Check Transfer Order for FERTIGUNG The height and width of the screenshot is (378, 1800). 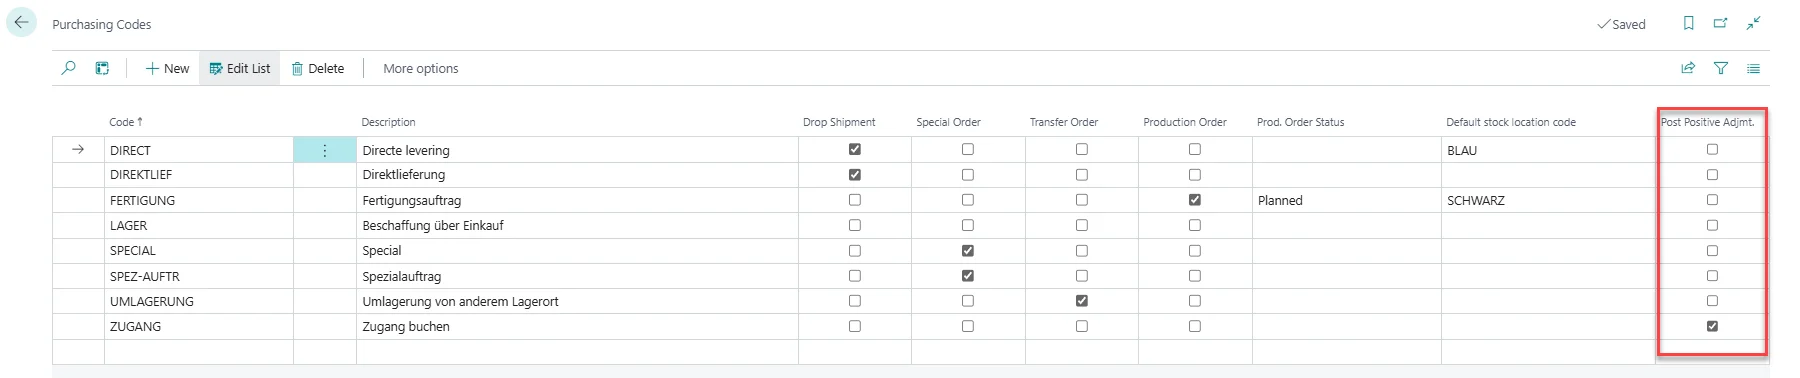tap(1081, 200)
